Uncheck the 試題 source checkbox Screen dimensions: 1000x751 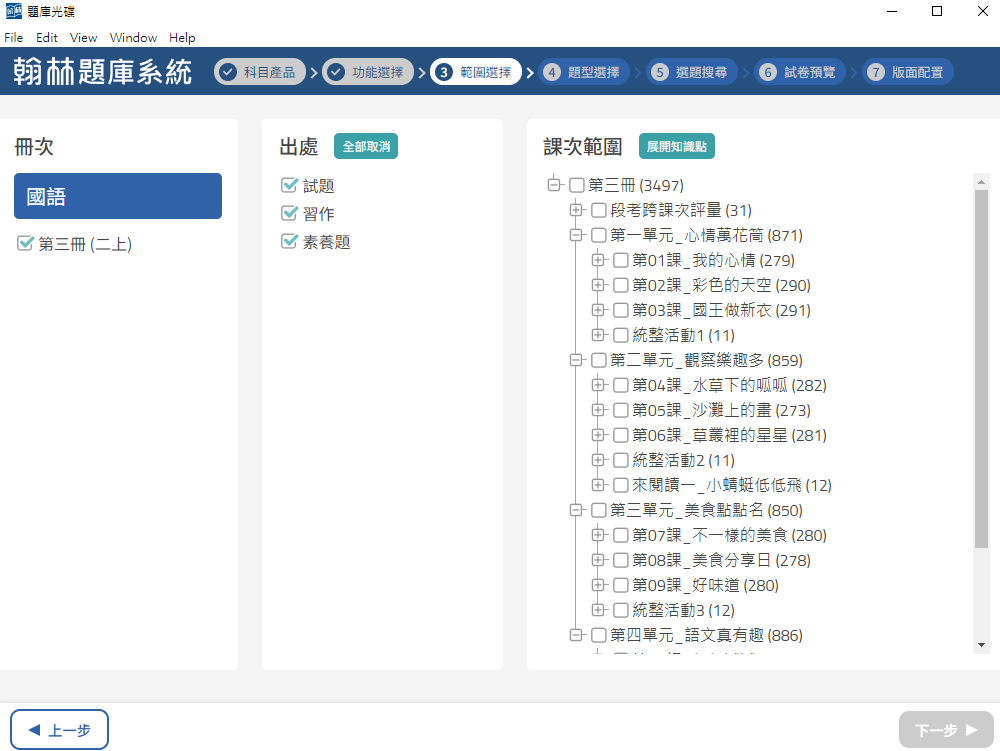tap(290, 186)
